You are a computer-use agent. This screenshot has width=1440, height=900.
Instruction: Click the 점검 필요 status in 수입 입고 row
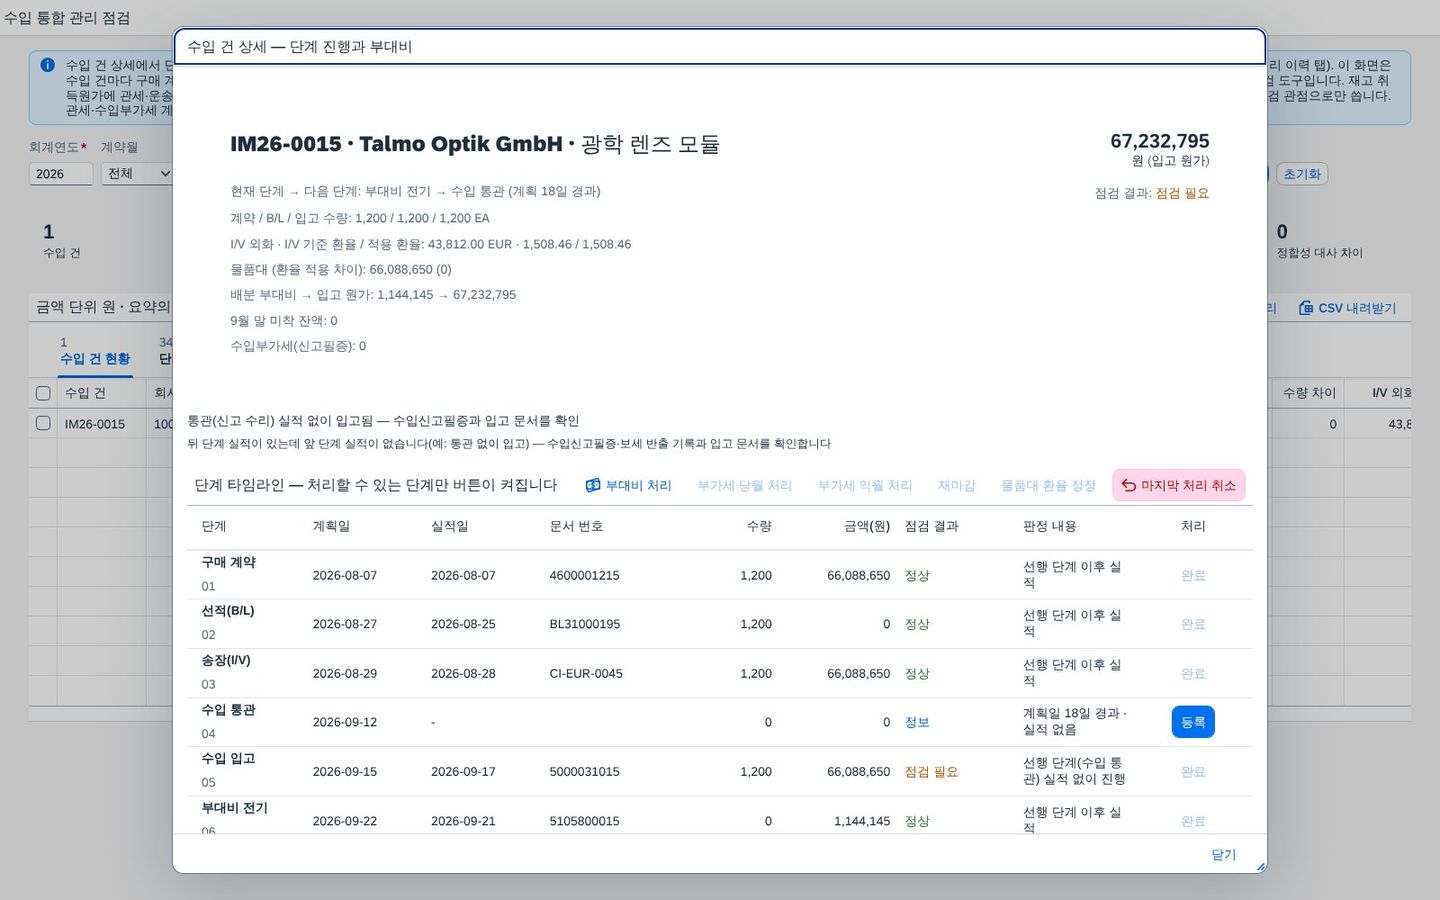click(931, 772)
